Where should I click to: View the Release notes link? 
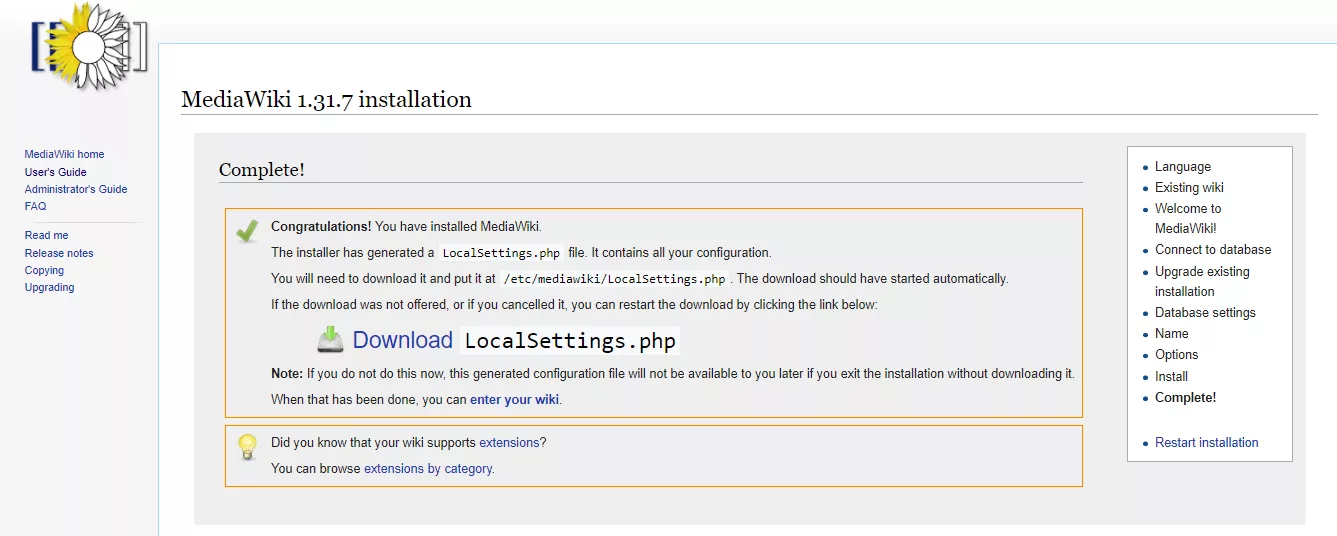point(59,253)
